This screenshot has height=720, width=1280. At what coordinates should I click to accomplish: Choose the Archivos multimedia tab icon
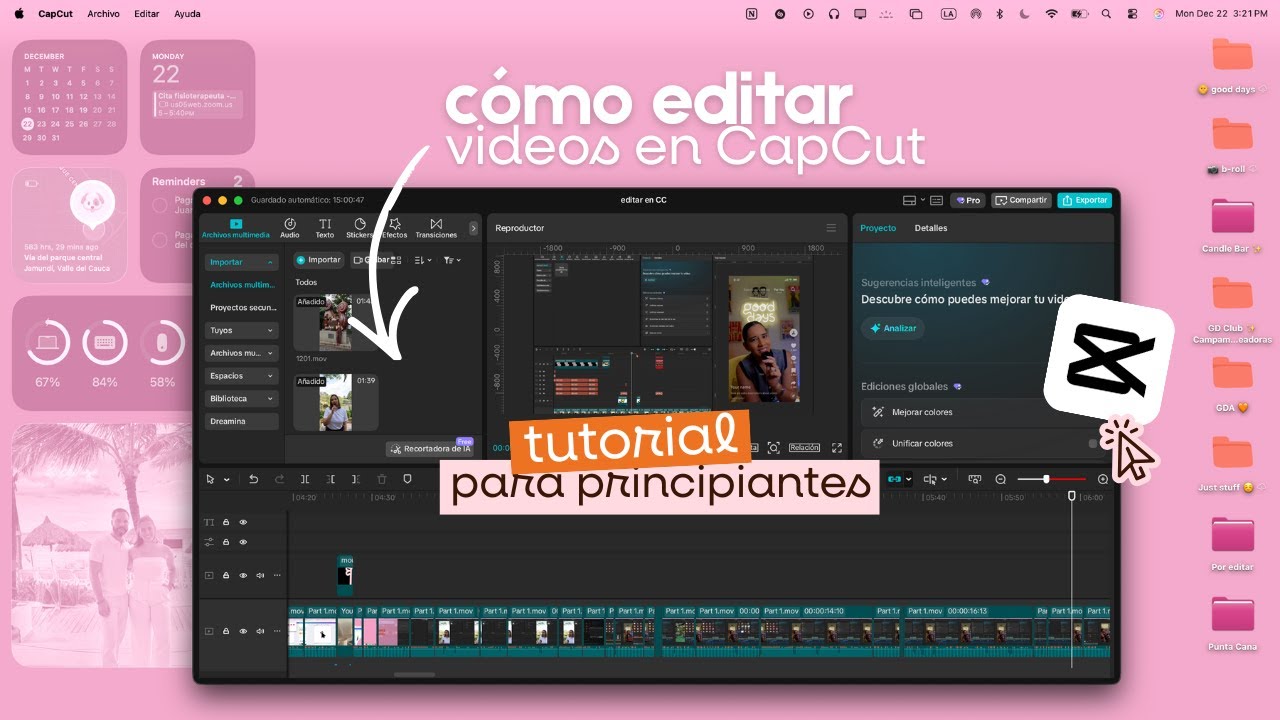[236, 228]
